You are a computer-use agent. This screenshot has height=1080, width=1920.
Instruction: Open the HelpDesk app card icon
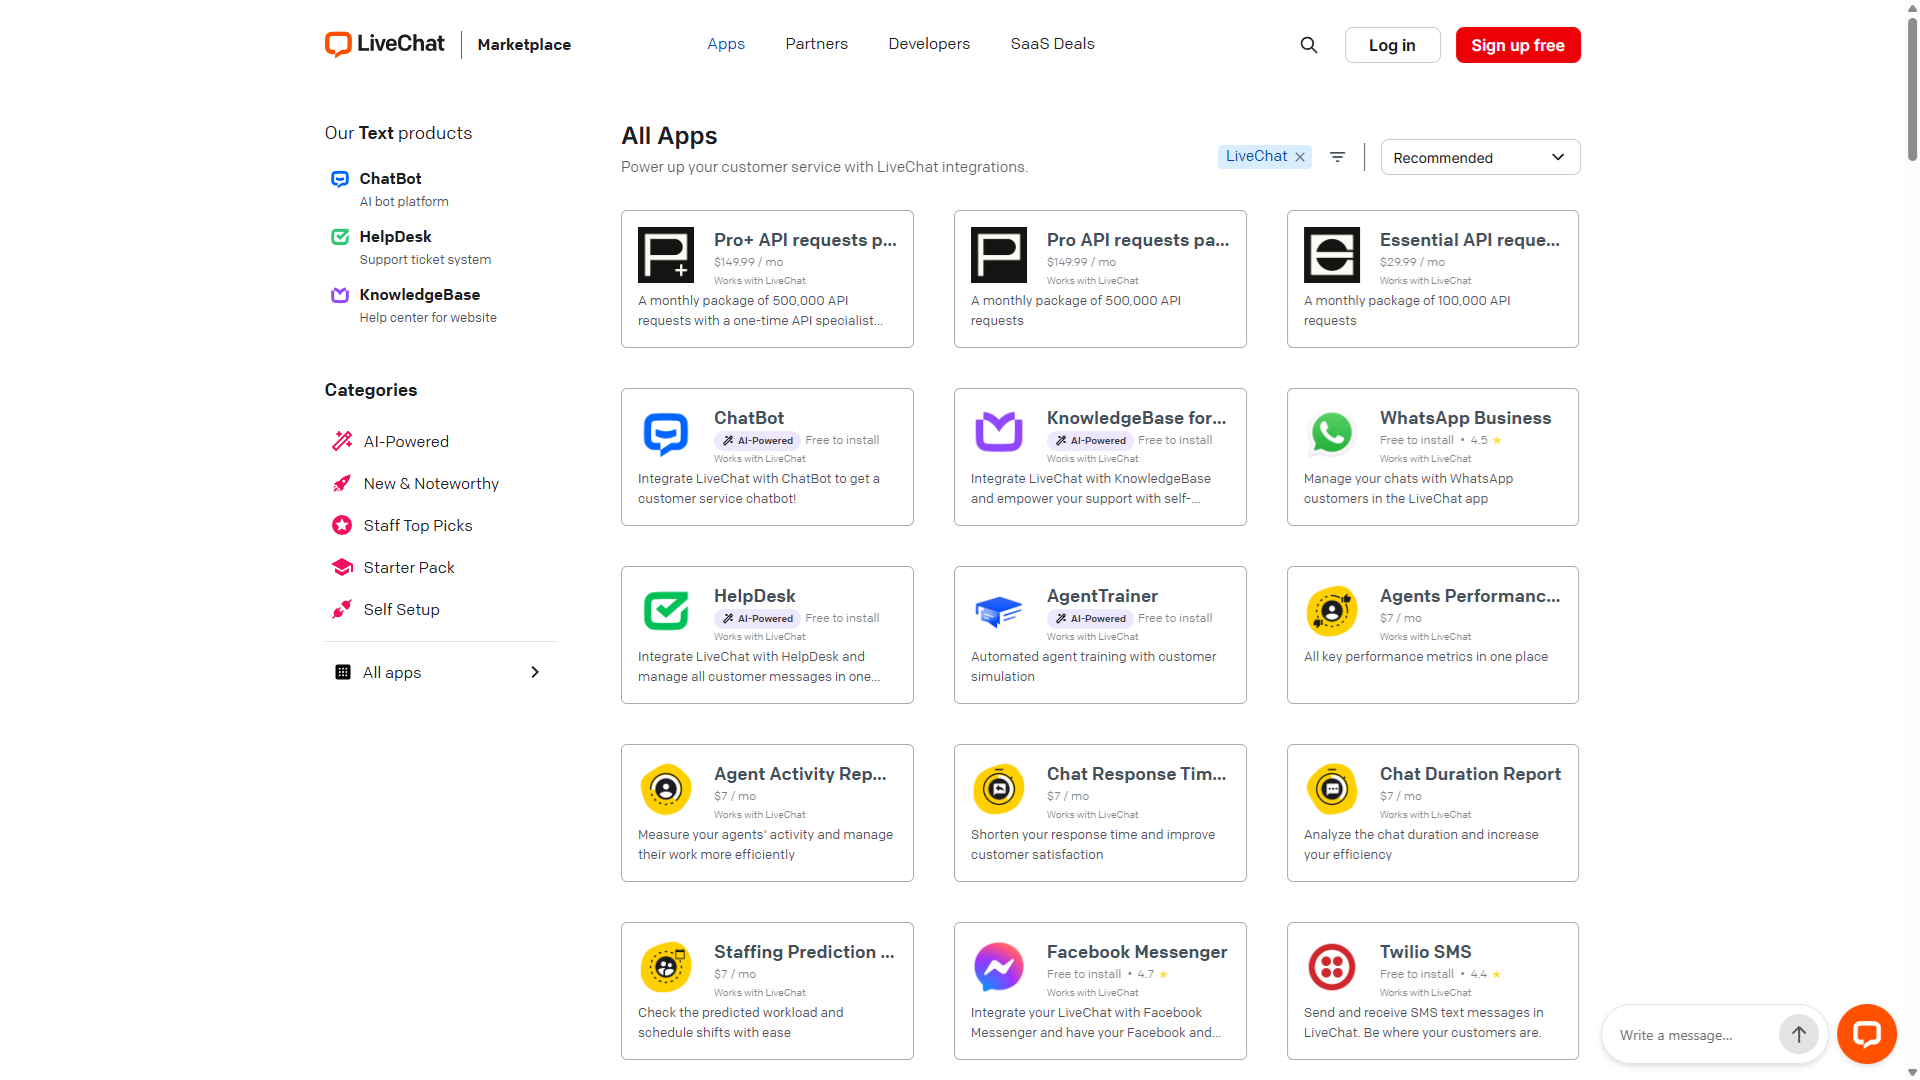[x=666, y=611]
